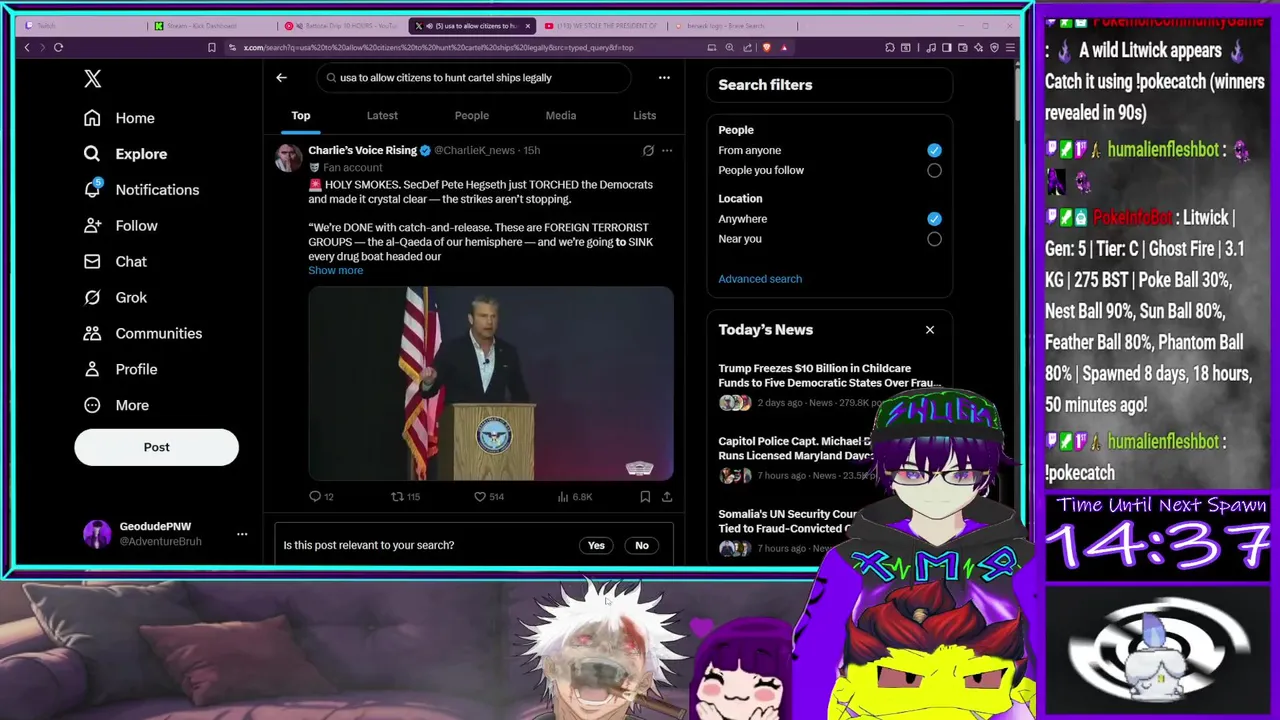
Task: Open Communities in the sidebar
Action: coord(142,334)
